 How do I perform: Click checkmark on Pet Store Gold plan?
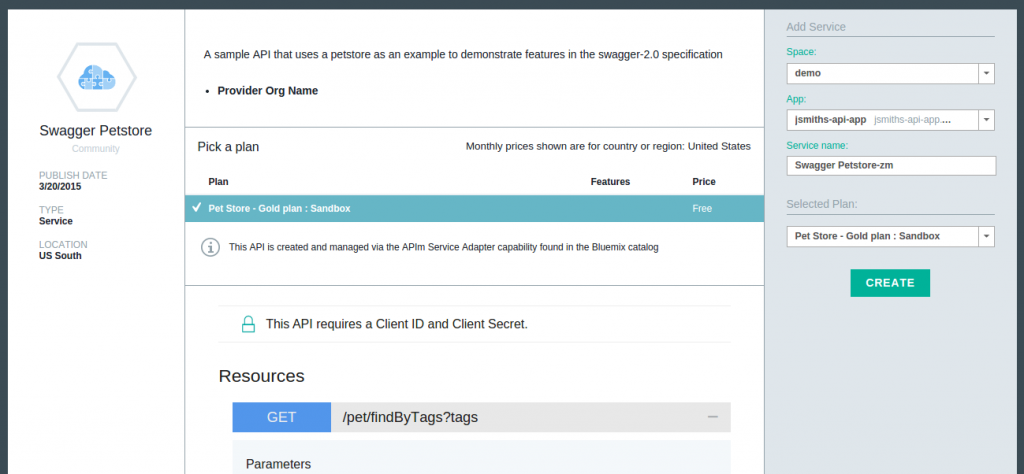pyautogui.click(x=197, y=208)
